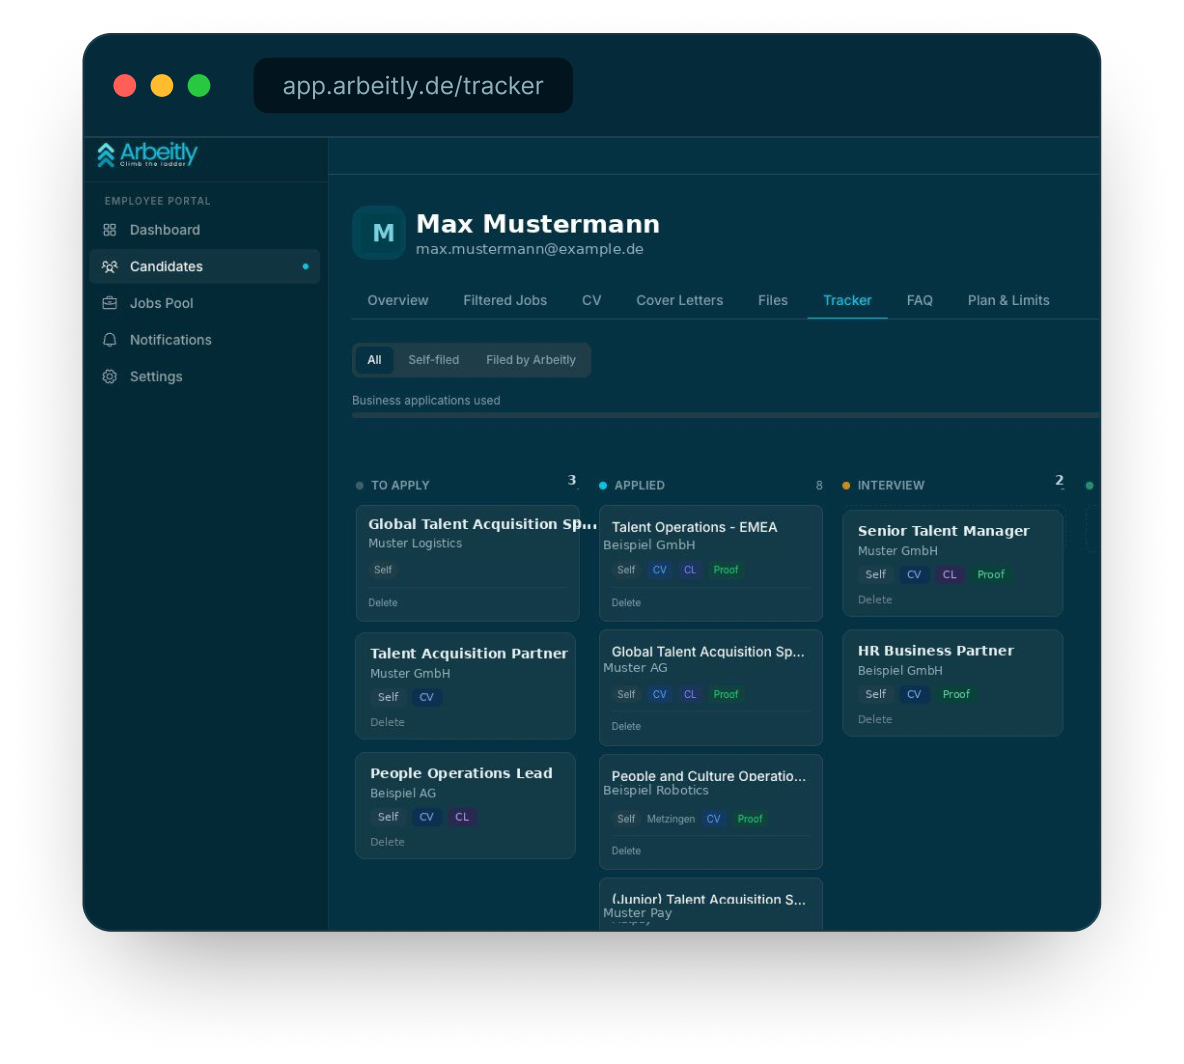
Task: Click the Notifications bell icon
Action: 109,340
